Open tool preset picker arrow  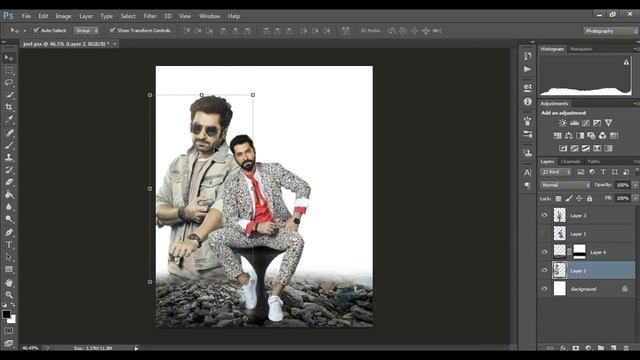pos(24,31)
